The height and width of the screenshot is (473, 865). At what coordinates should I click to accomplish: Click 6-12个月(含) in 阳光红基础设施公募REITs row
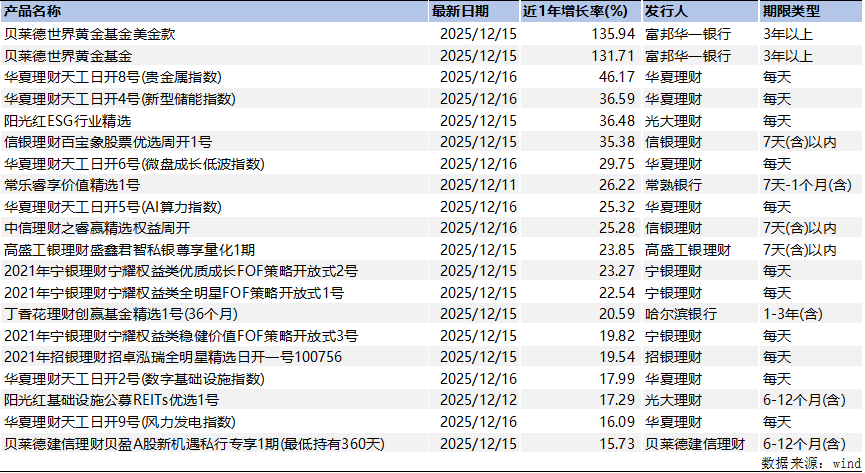(x=804, y=400)
